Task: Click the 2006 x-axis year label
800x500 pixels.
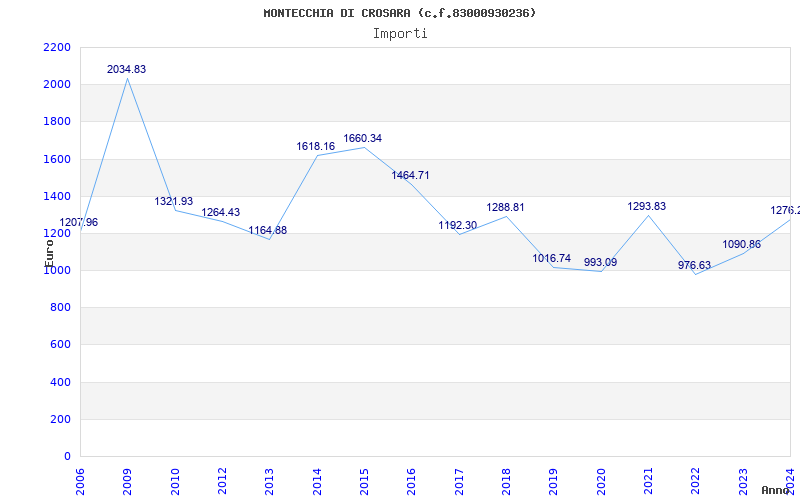Action: (x=80, y=481)
